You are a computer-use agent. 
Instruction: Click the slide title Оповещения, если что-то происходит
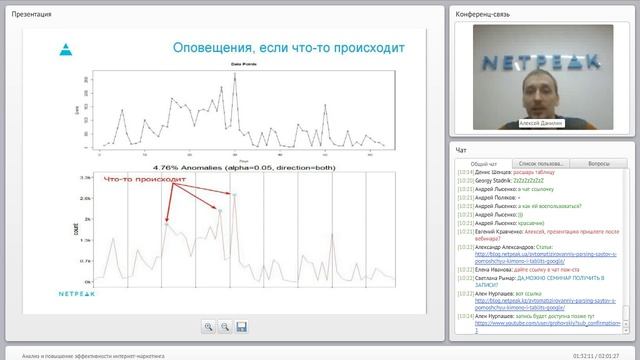(x=289, y=48)
